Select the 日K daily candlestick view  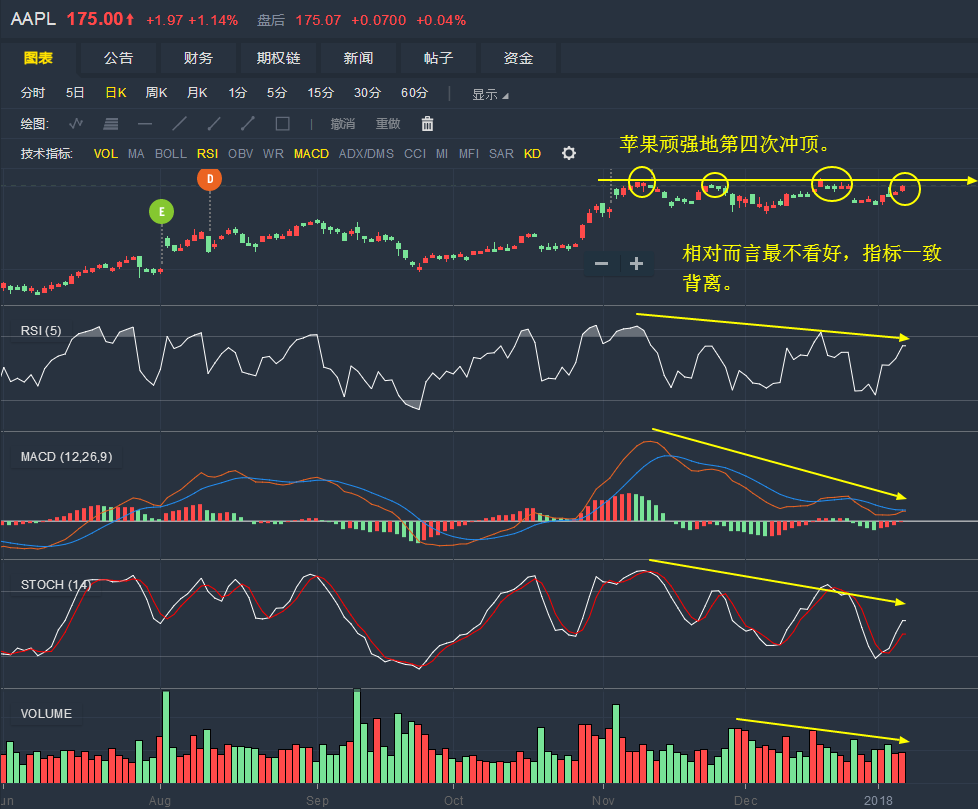point(115,93)
